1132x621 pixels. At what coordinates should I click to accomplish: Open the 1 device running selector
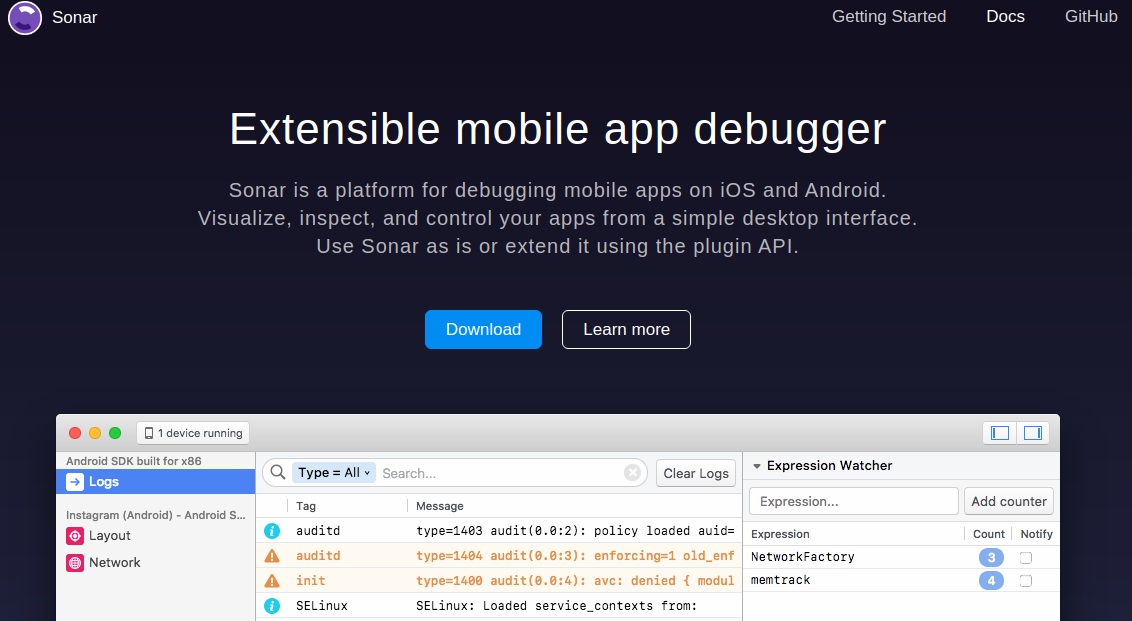(193, 433)
